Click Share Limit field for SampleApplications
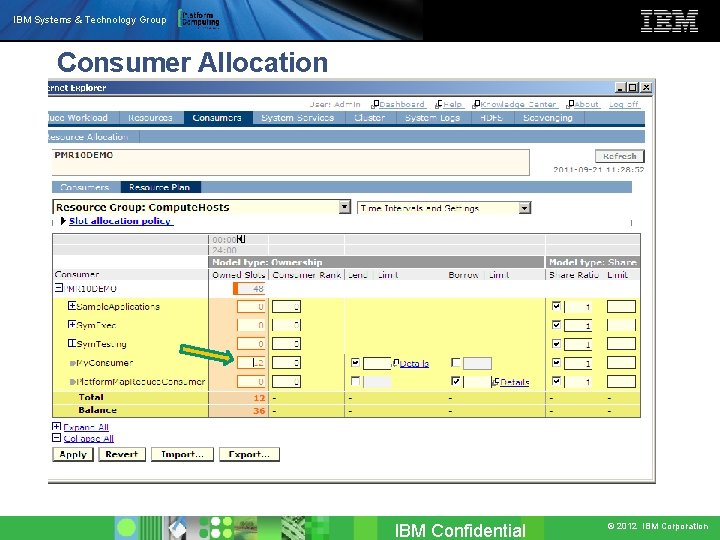Screen dimensions: 720x540 click(x=621, y=306)
